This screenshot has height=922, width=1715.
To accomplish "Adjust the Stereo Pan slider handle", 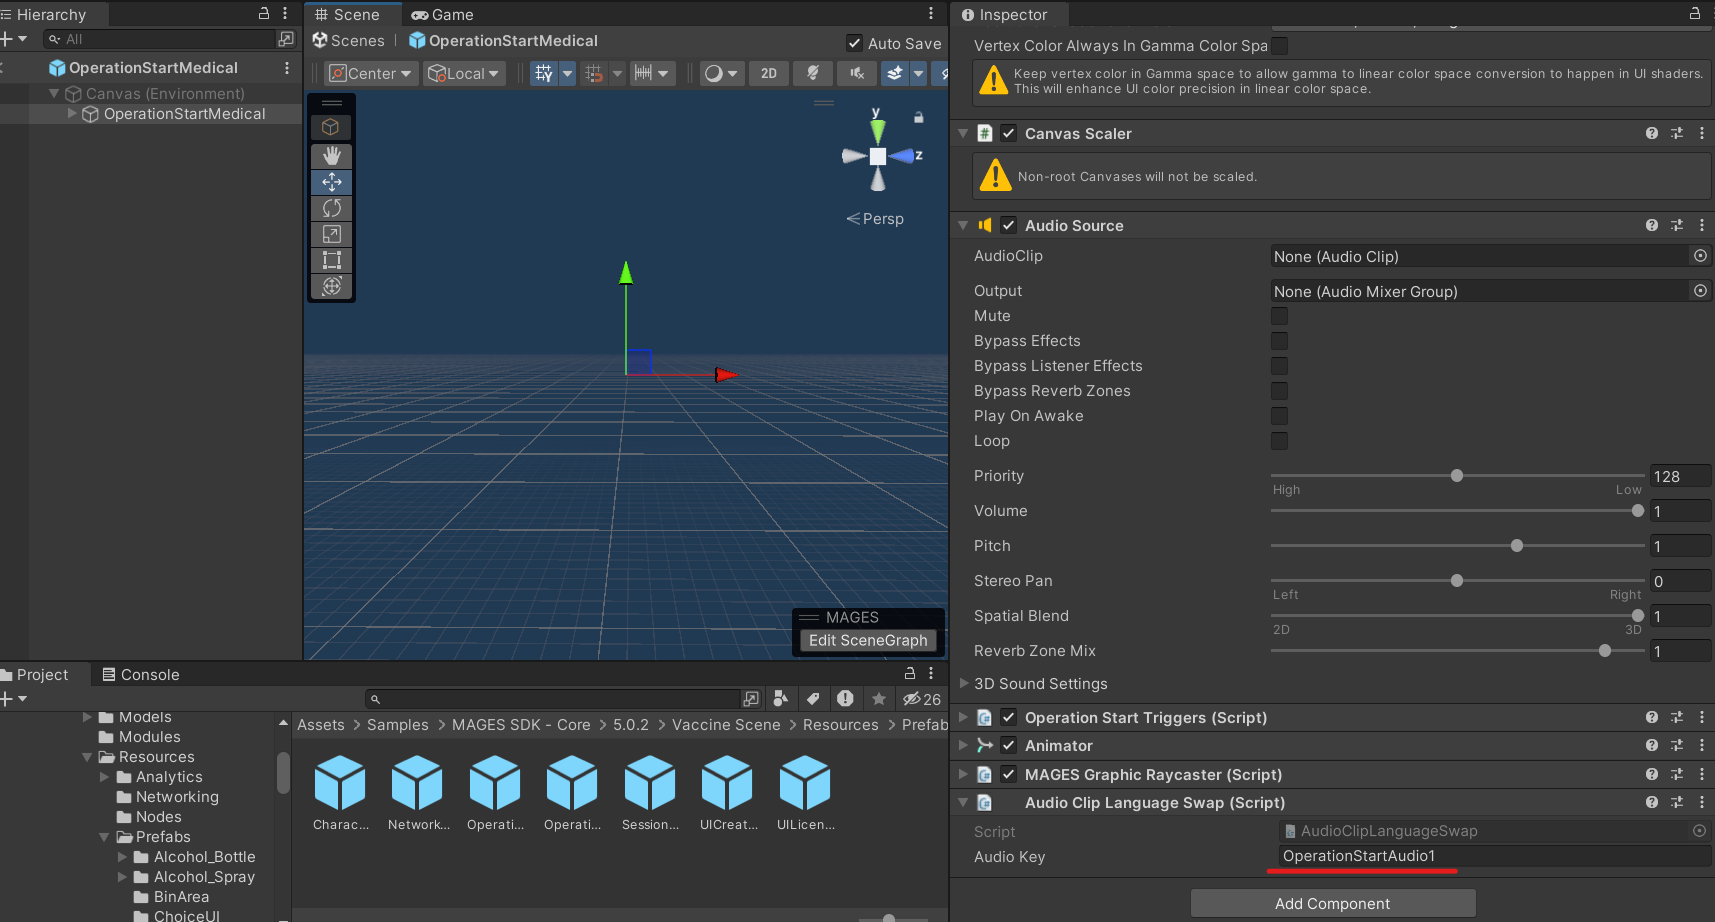I will tap(1457, 581).
